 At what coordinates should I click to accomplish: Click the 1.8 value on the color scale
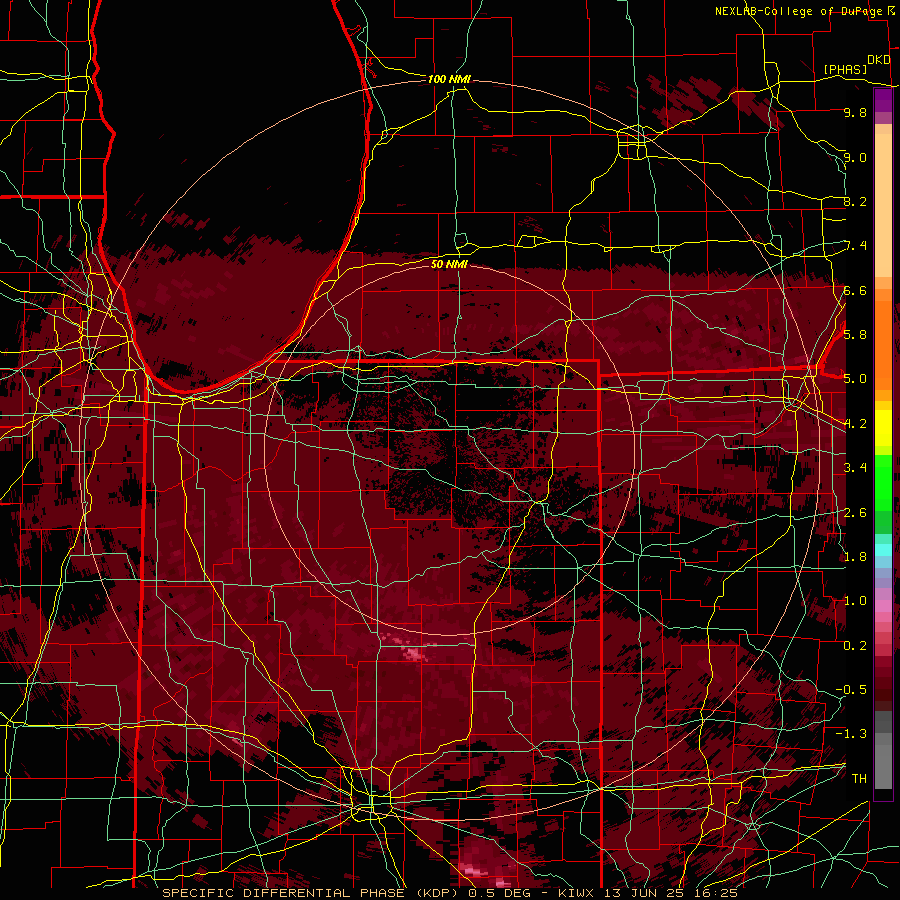click(855, 556)
